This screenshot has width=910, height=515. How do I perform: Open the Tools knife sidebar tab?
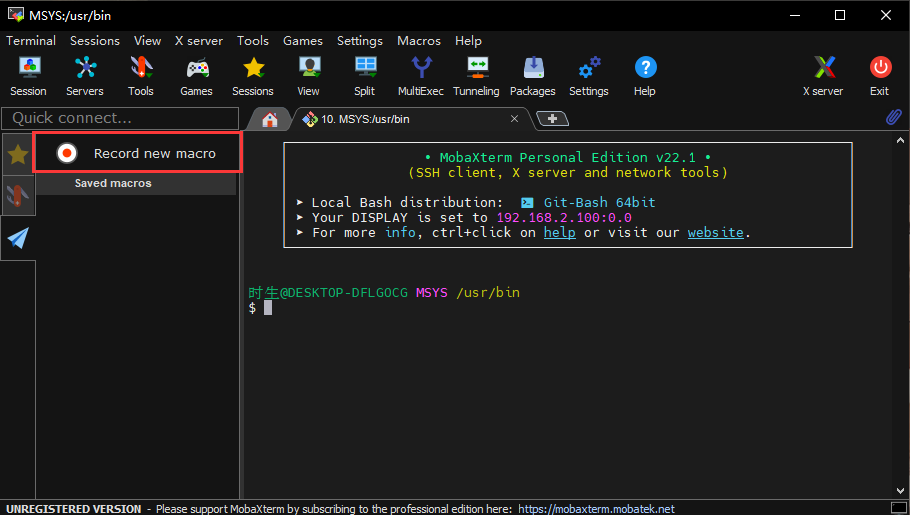click(x=18, y=195)
